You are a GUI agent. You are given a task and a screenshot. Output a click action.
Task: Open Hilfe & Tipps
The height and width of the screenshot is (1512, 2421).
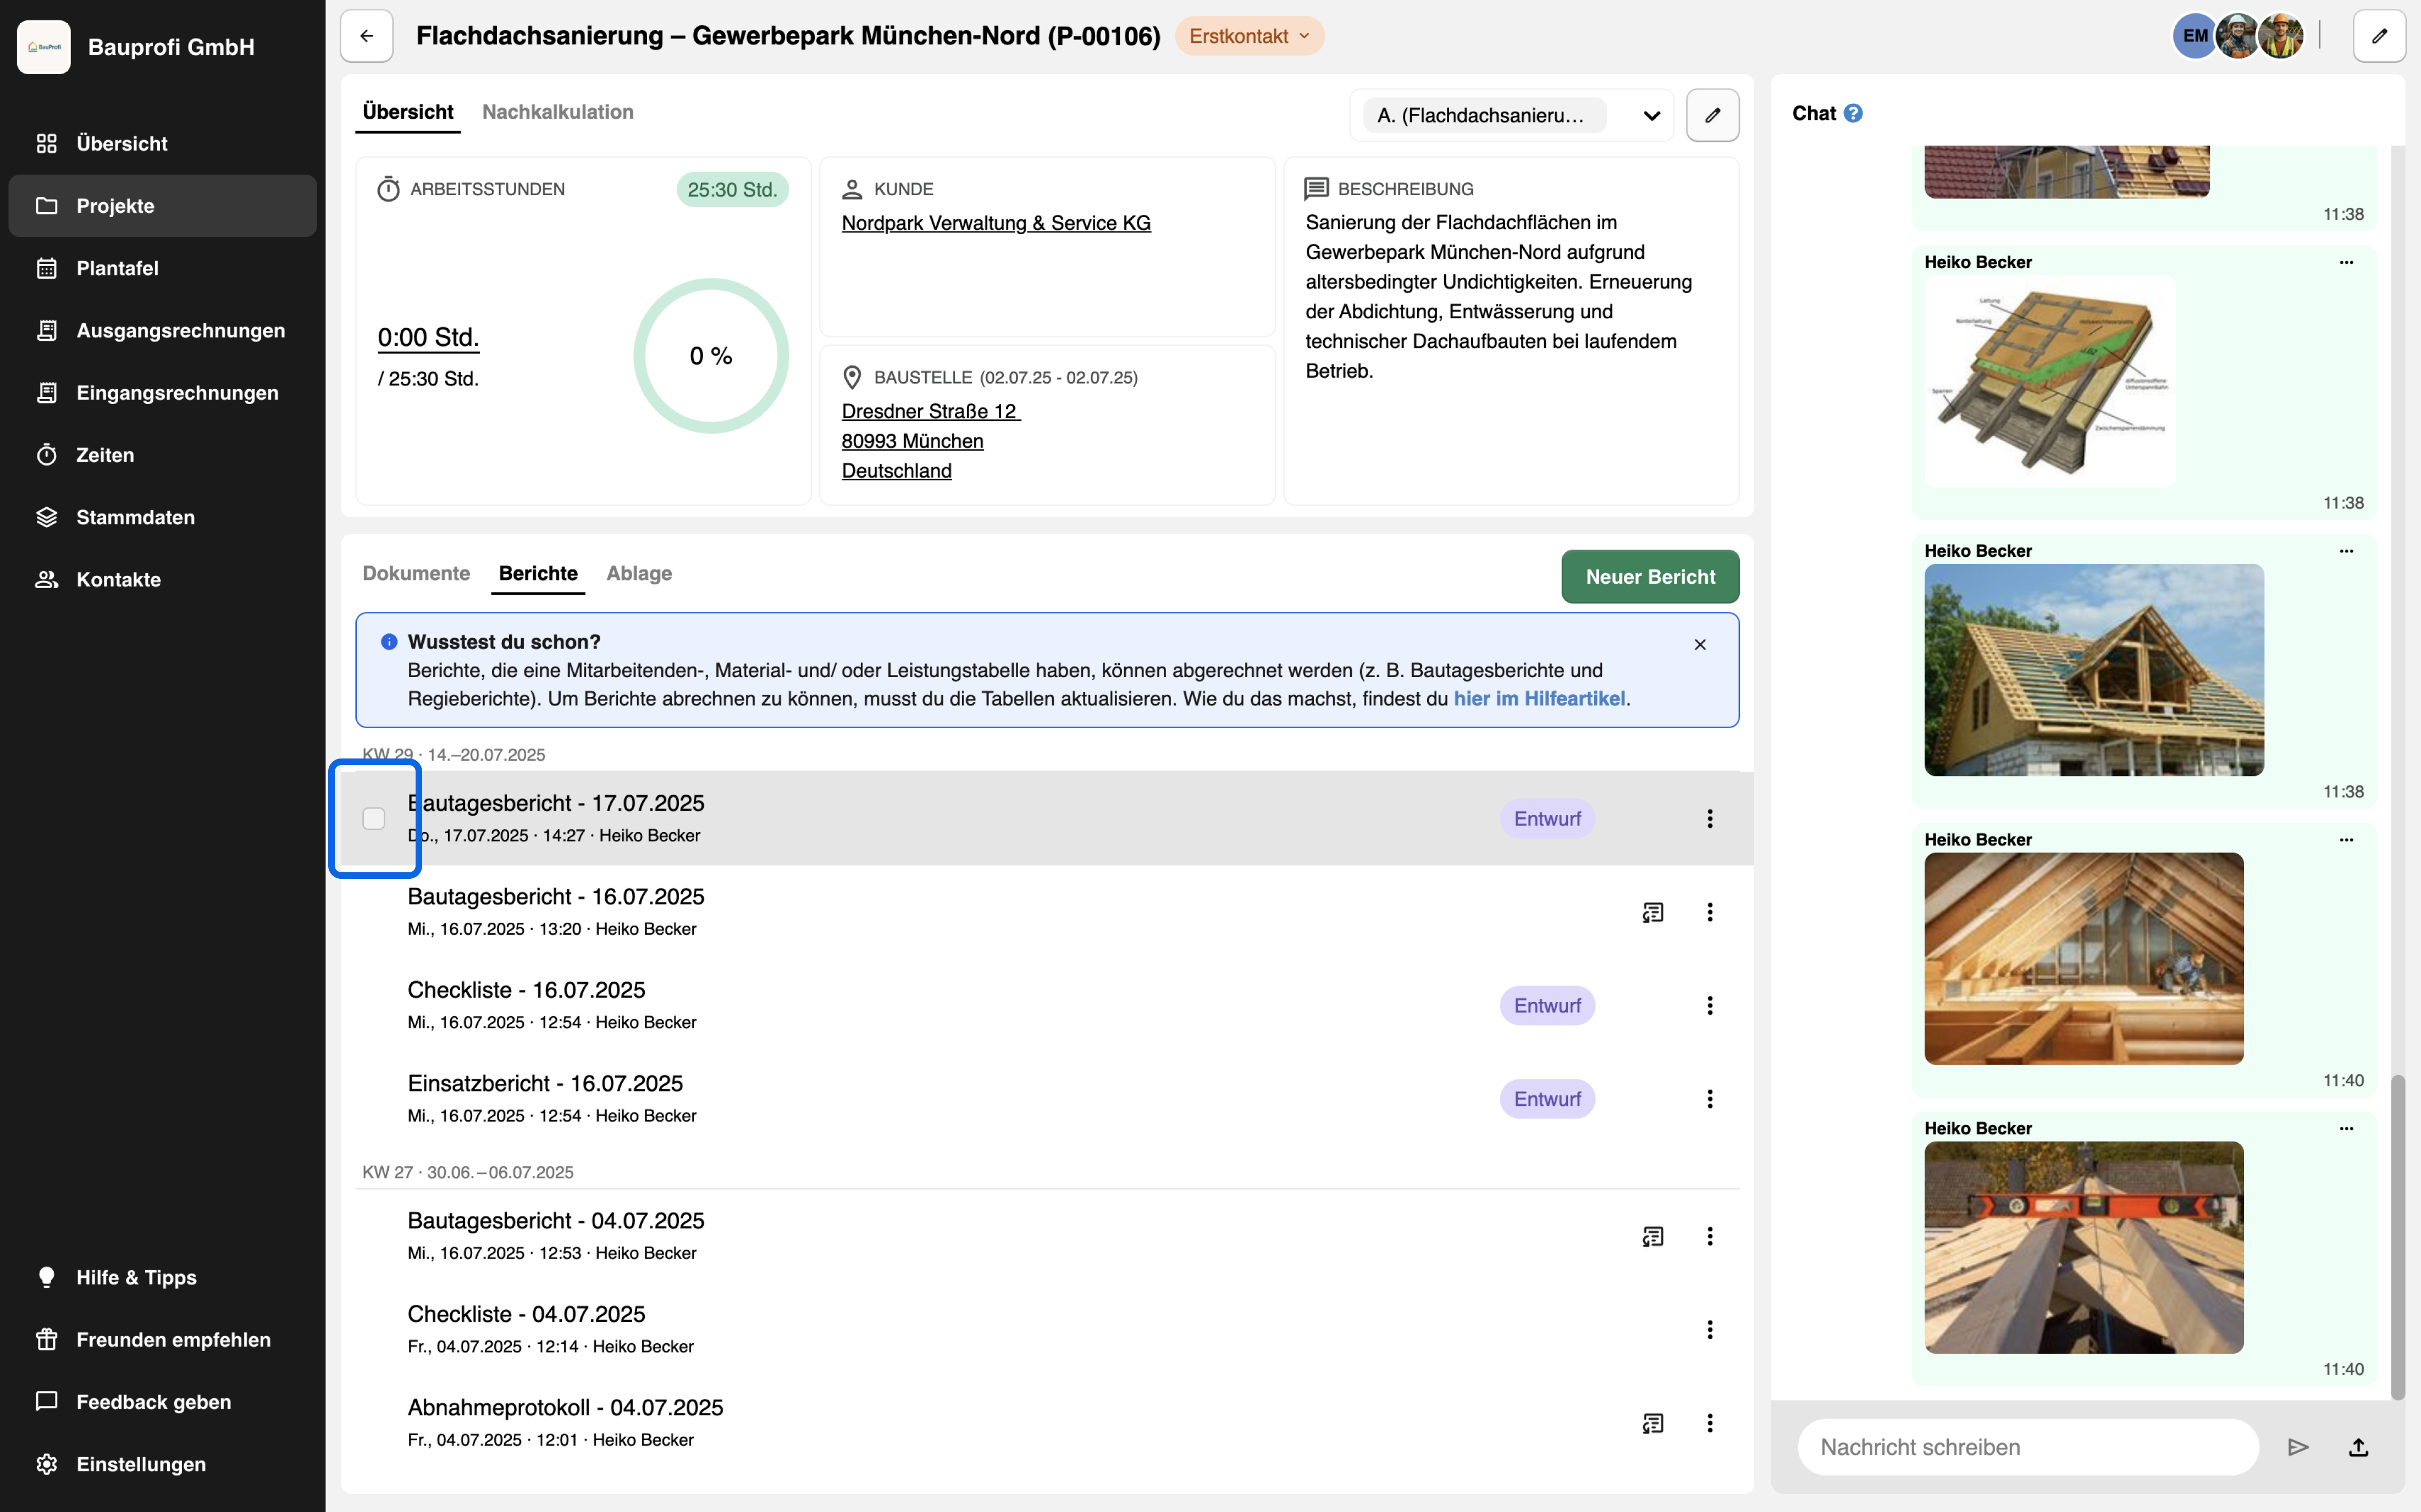(163, 1277)
